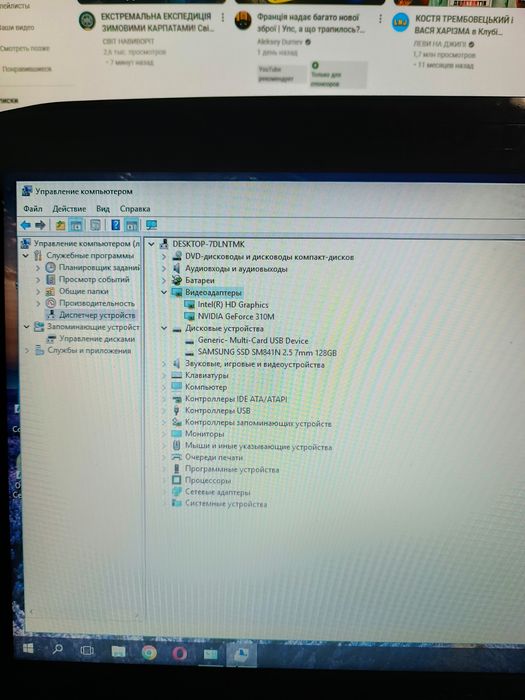Click the Производительность gauge icon

(51, 303)
